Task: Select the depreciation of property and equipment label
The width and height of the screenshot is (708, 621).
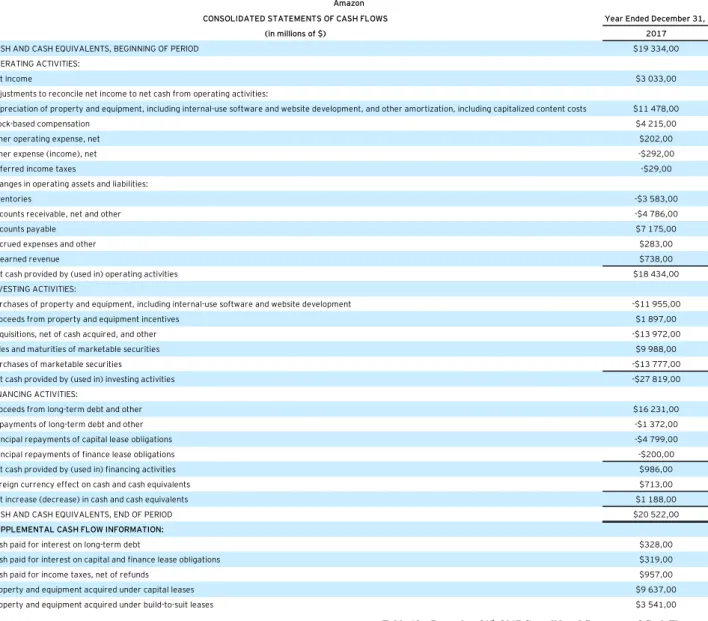Action: (293, 109)
